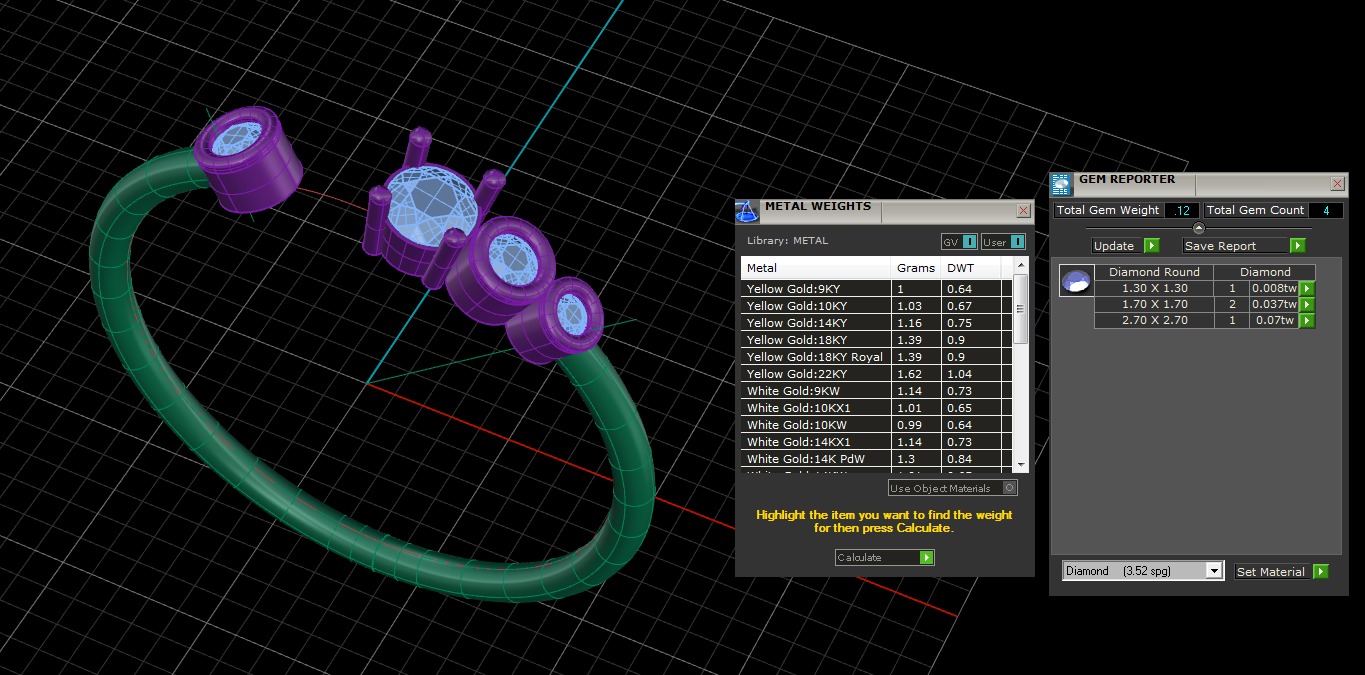Click the 0.008tw weight cell
1365x675 pixels.
click(x=1274, y=288)
